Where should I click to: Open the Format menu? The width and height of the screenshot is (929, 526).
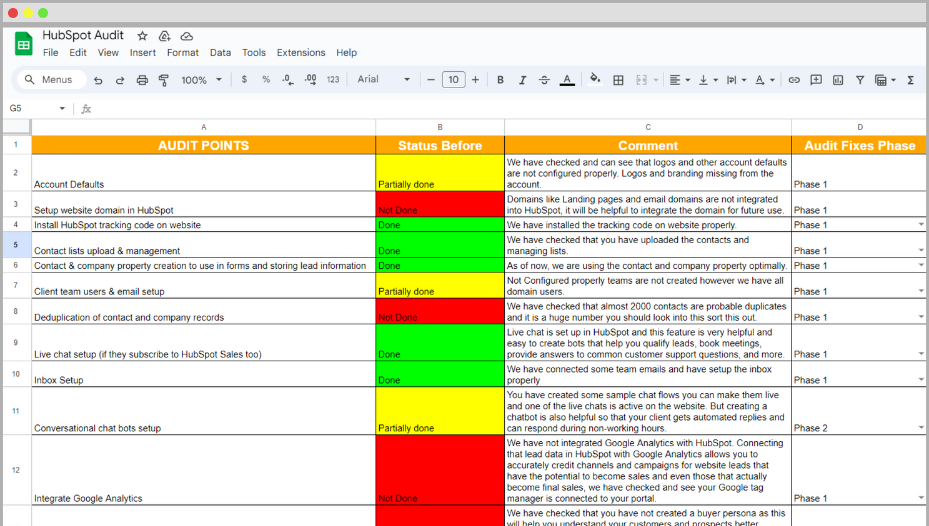pos(182,53)
